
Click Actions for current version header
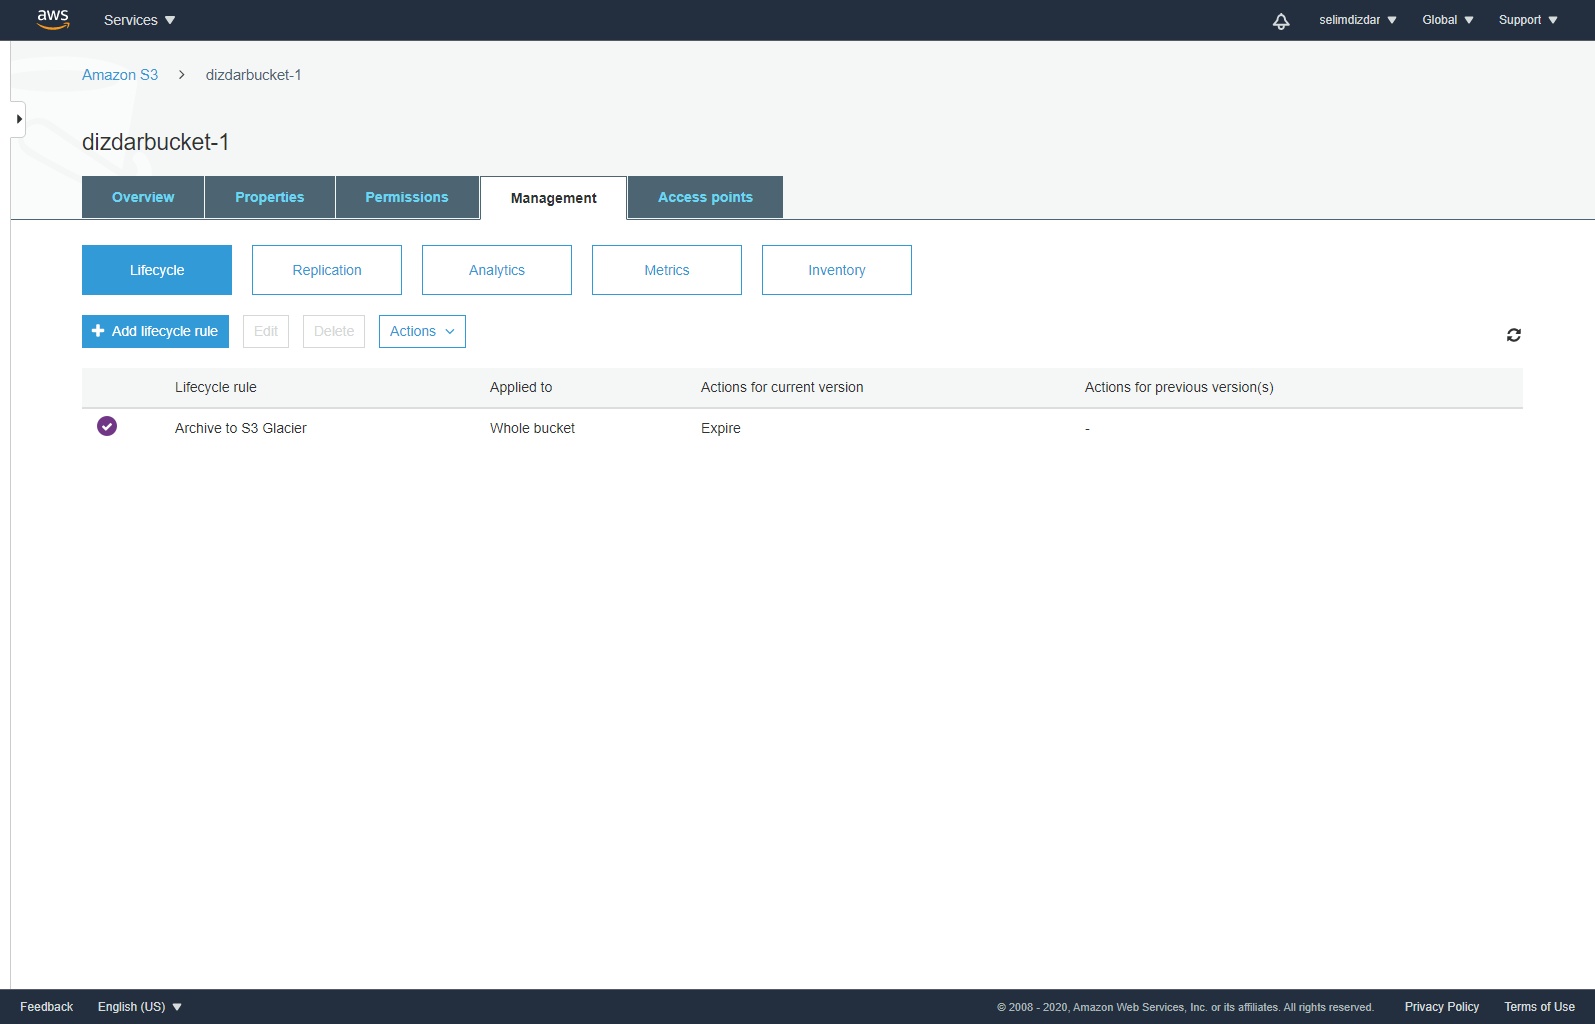click(782, 387)
